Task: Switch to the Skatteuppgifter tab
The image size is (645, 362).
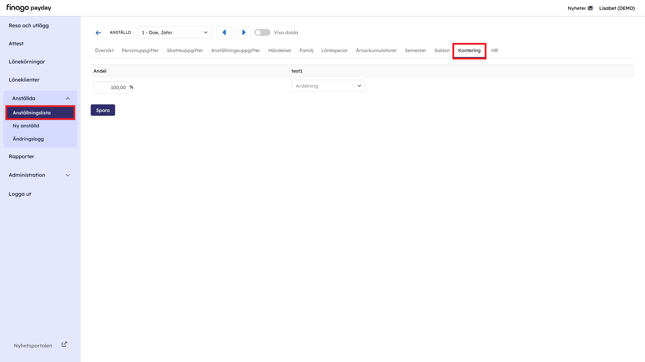Action: point(185,50)
